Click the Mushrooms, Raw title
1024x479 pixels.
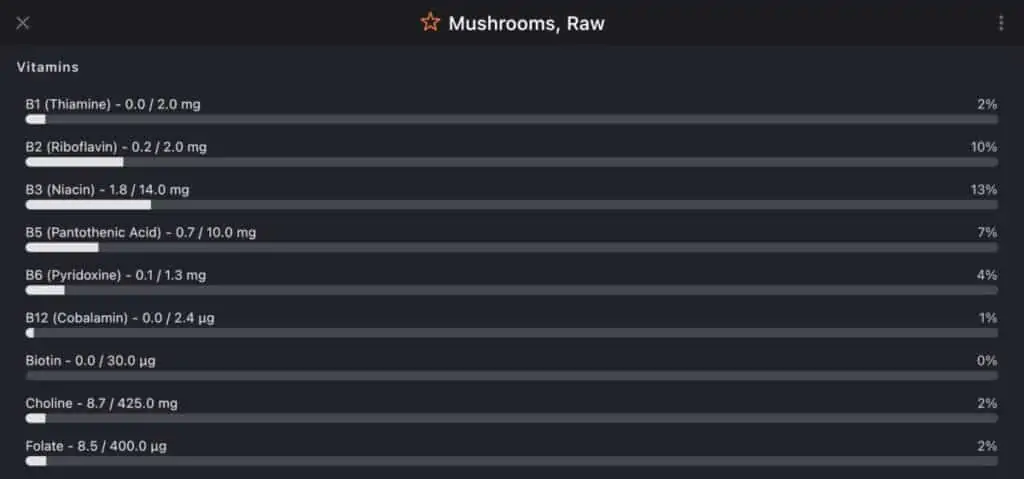pyautogui.click(x=526, y=23)
